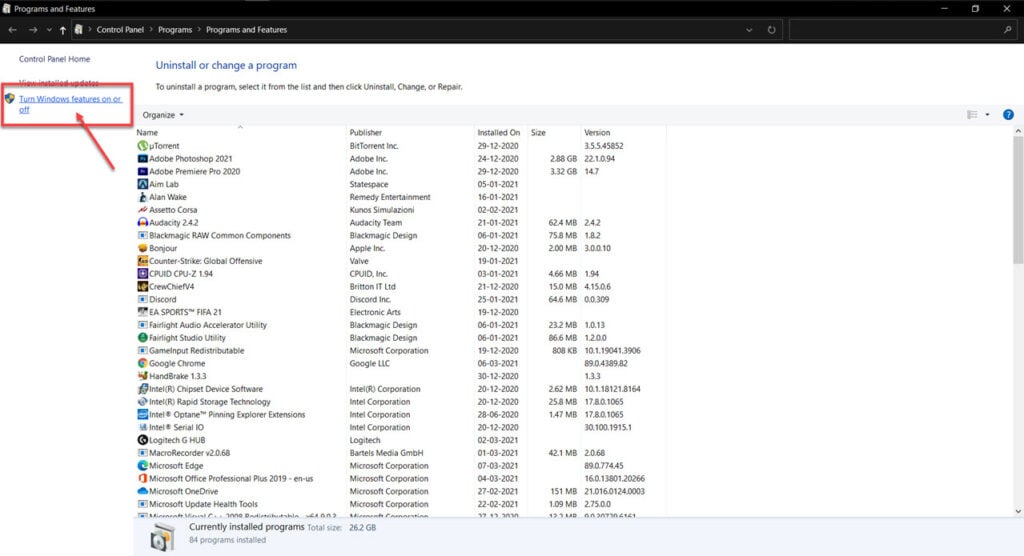Select Microsoft Update Health Tools entry
This screenshot has height=556, width=1024.
click(400, 504)
